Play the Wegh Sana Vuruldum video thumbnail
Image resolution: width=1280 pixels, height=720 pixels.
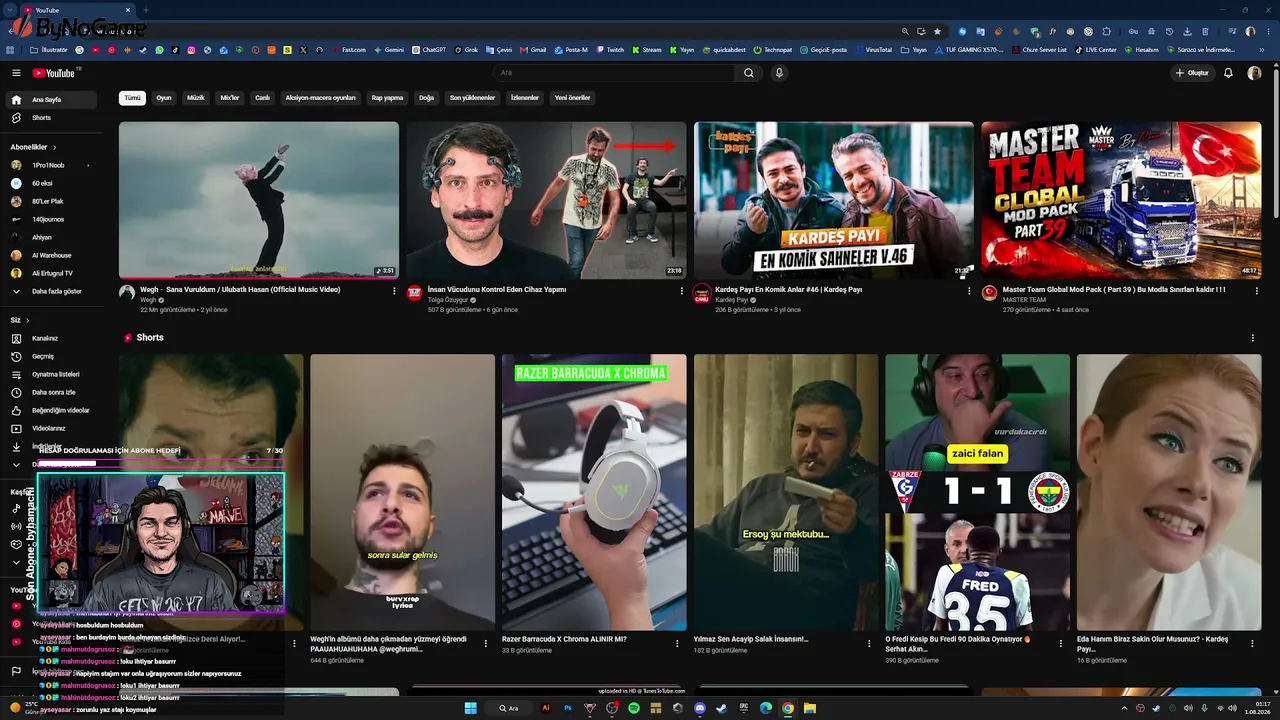[259, 200]
